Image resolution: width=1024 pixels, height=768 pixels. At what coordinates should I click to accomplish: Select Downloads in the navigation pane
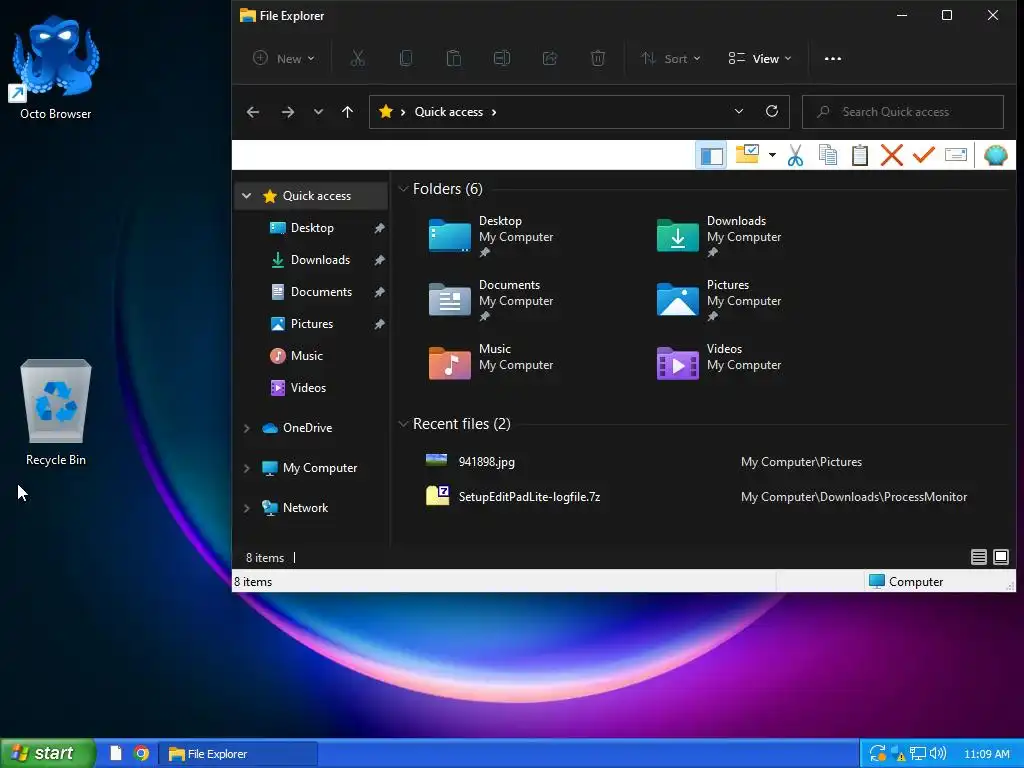[x=320, y=260]
